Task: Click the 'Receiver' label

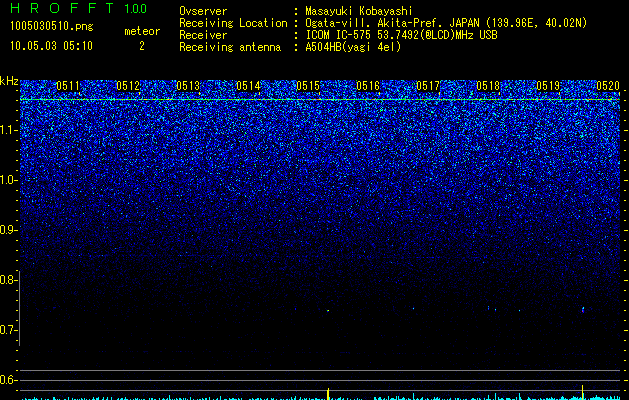Action: click(203, 35)
